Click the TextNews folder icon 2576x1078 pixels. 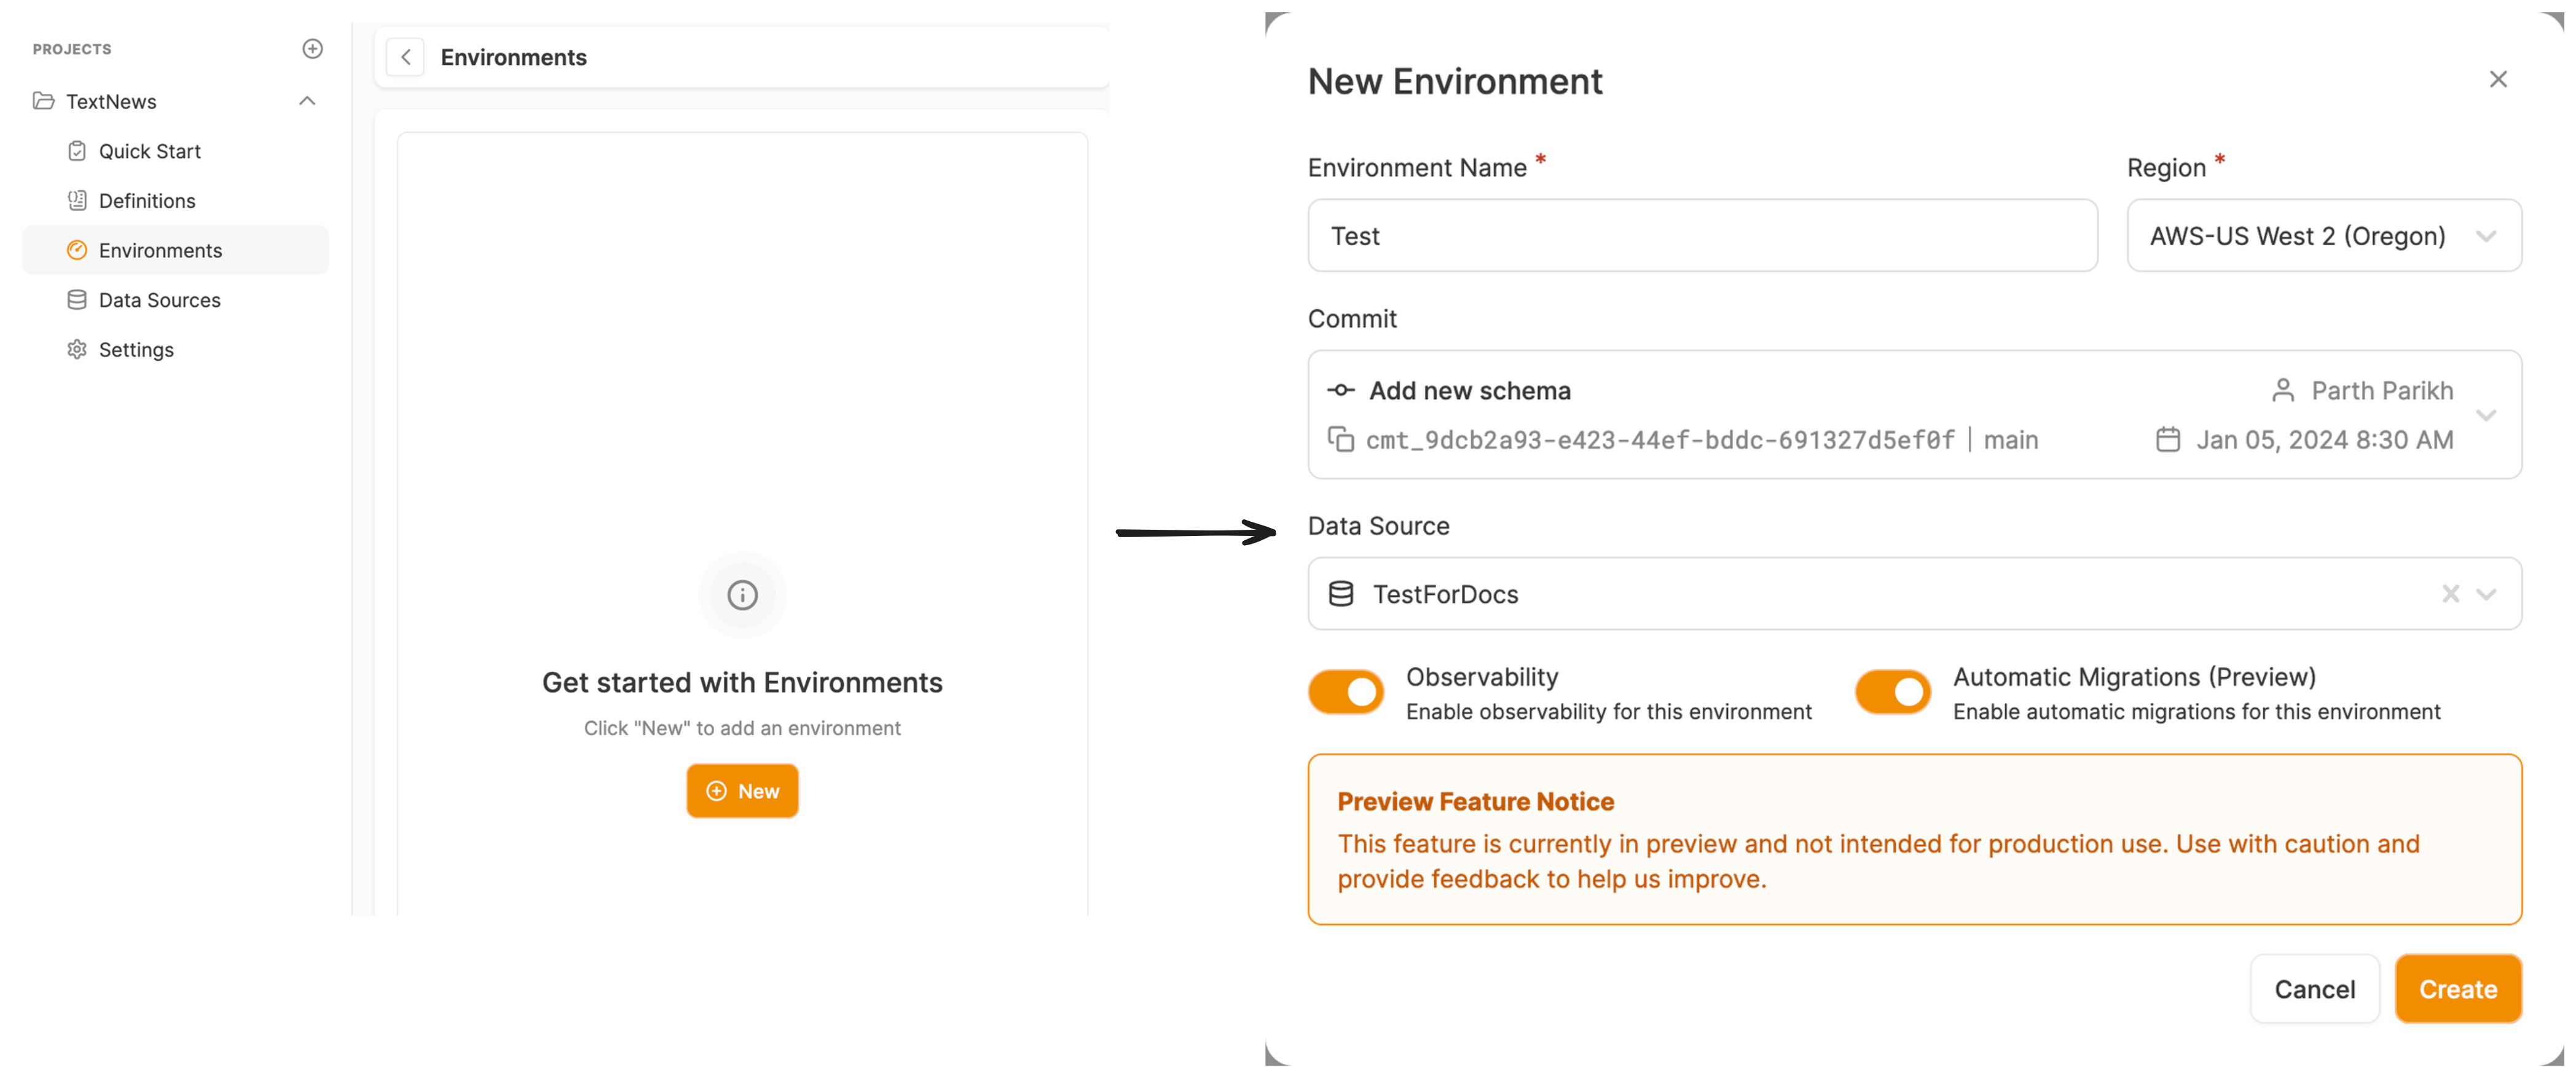click(43, 101)
